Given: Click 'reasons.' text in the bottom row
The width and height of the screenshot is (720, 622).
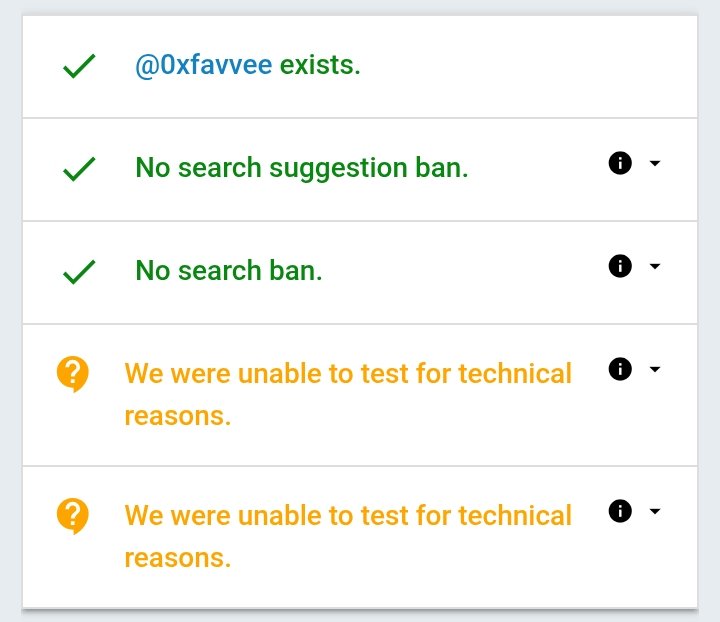Looking at the screenshot, I should click(177, 557).
